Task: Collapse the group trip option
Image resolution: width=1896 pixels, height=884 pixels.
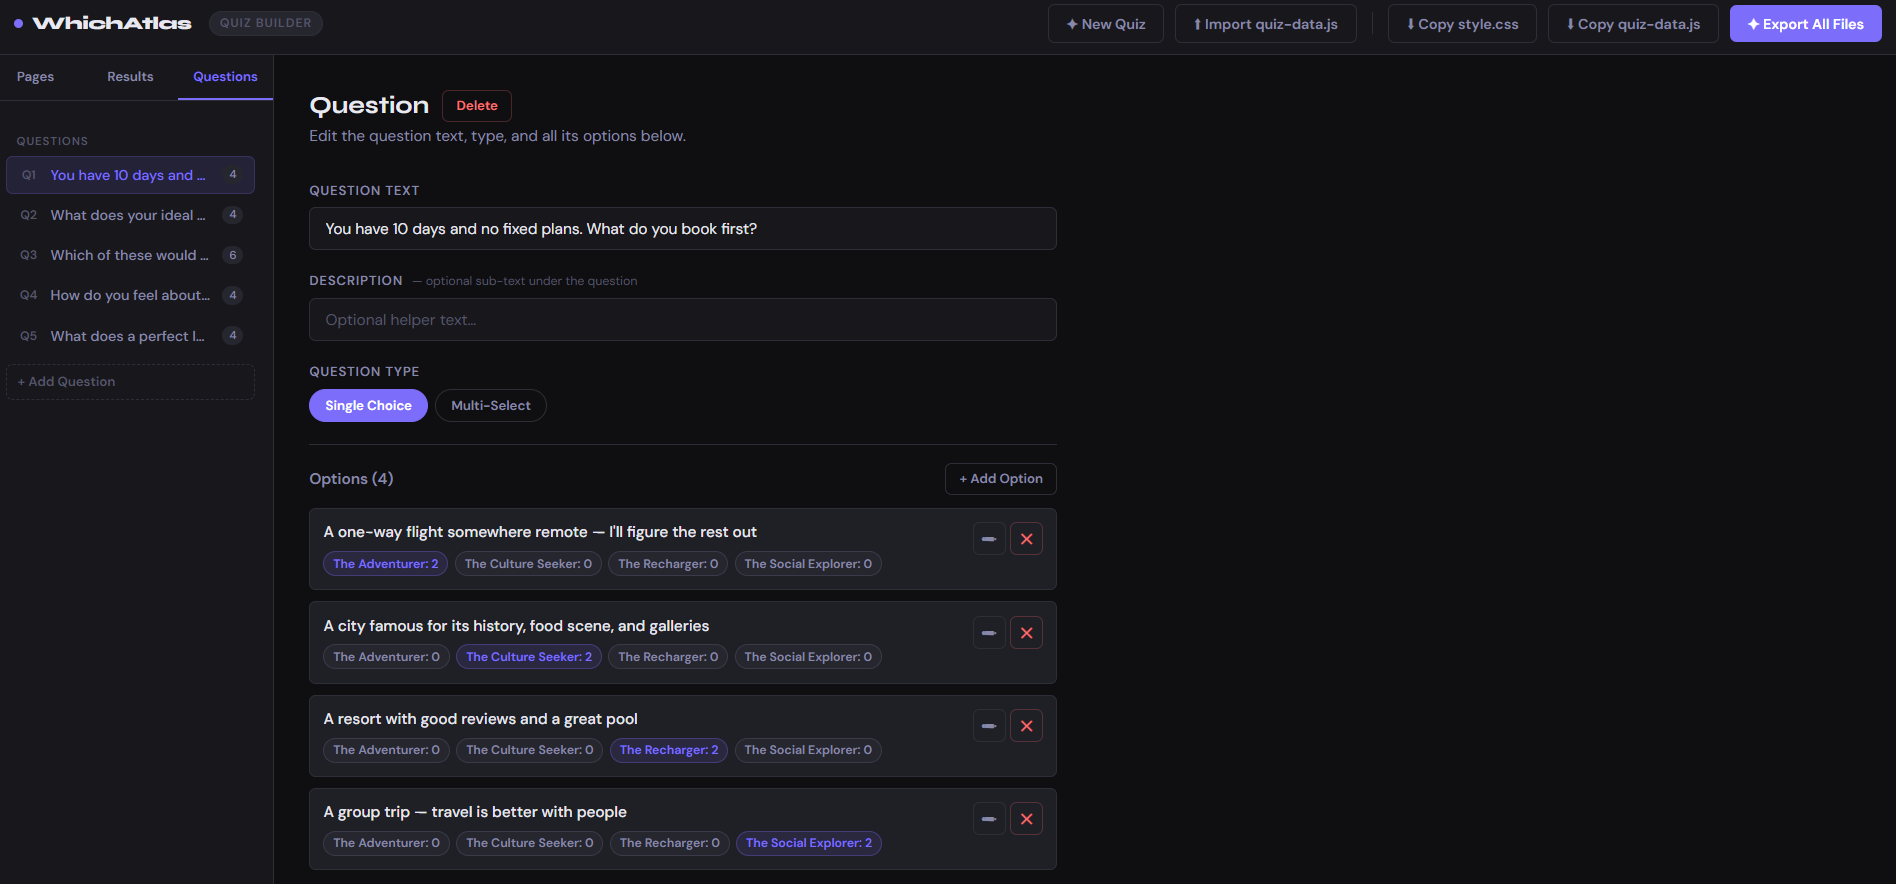Action: [x=989, y=819]
